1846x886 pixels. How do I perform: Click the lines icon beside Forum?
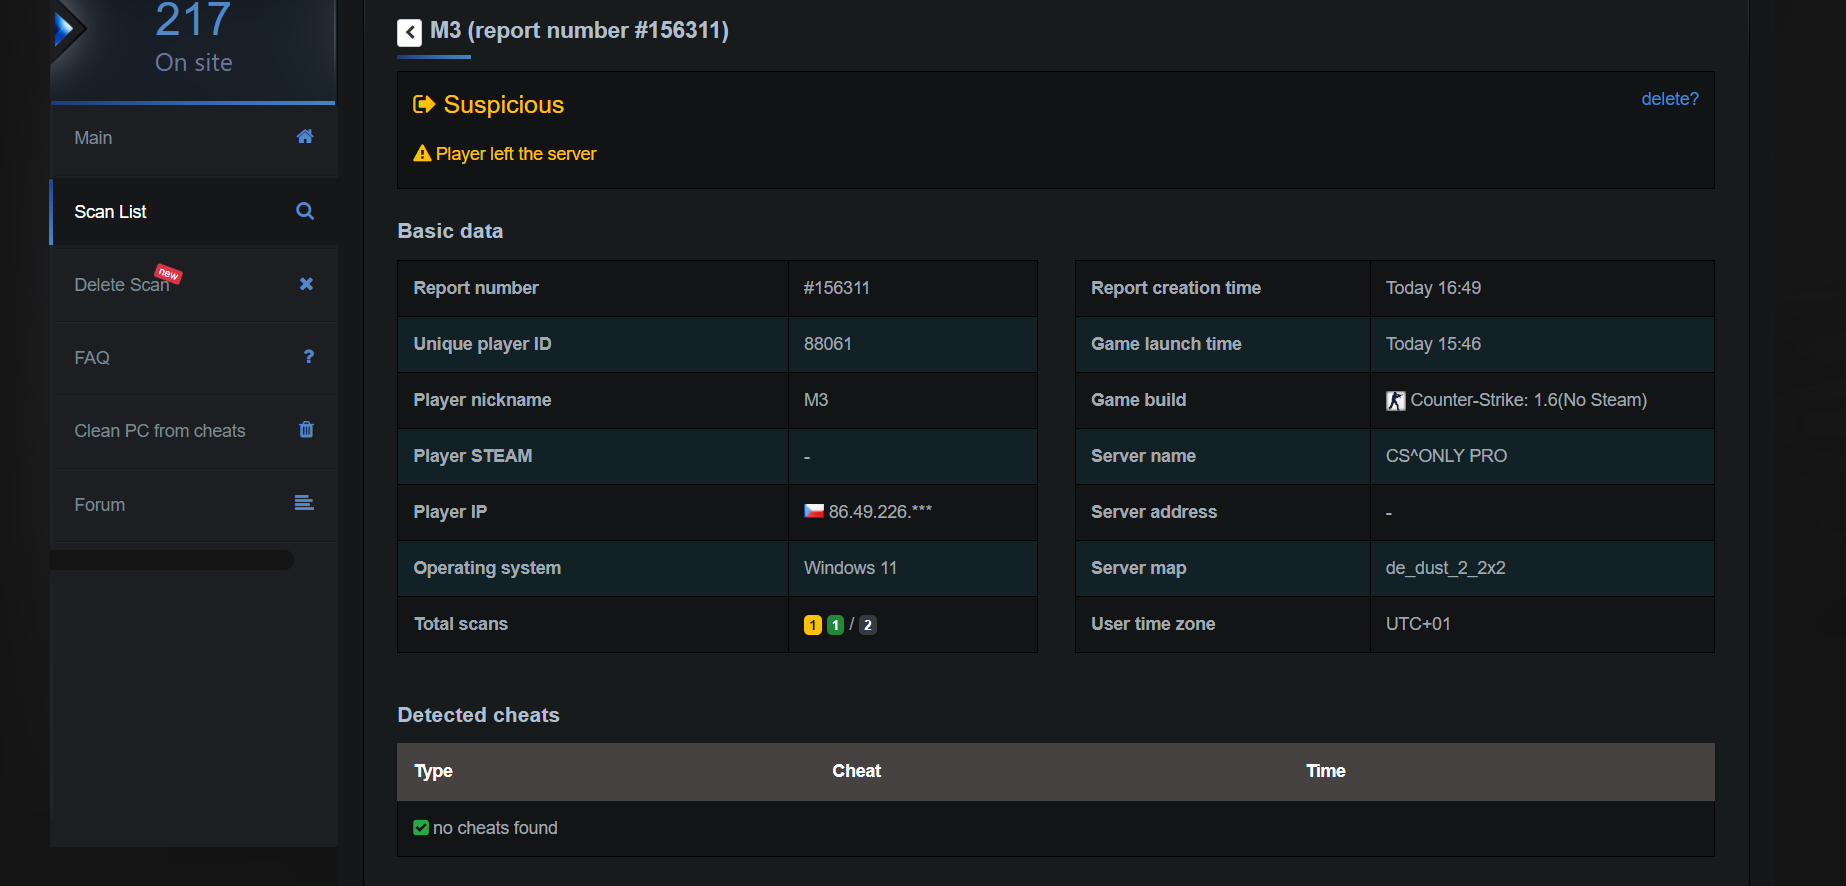[x=304, y=503]
